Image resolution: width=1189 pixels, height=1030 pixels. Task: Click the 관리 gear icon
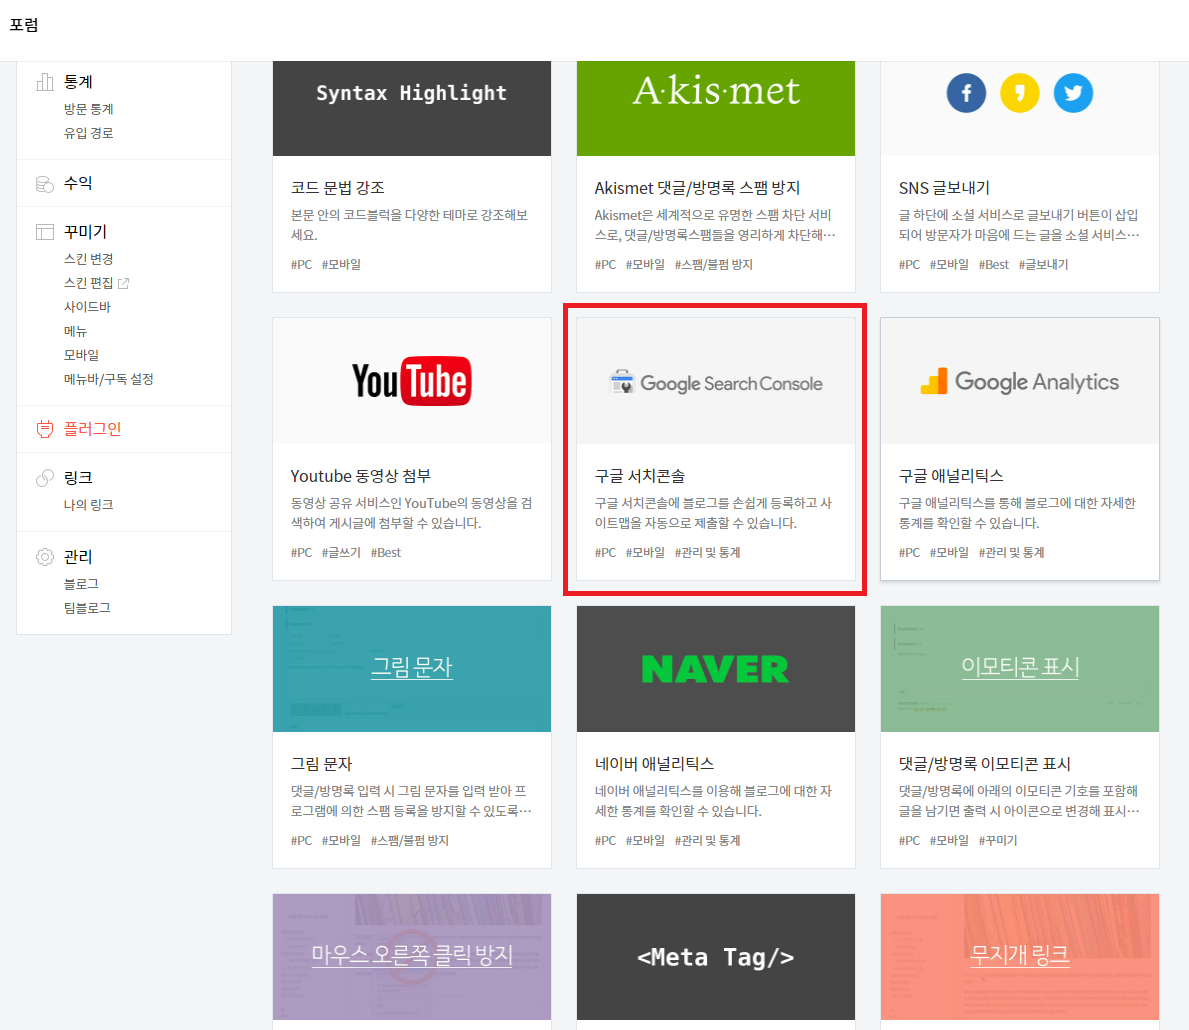coord(45,557)
